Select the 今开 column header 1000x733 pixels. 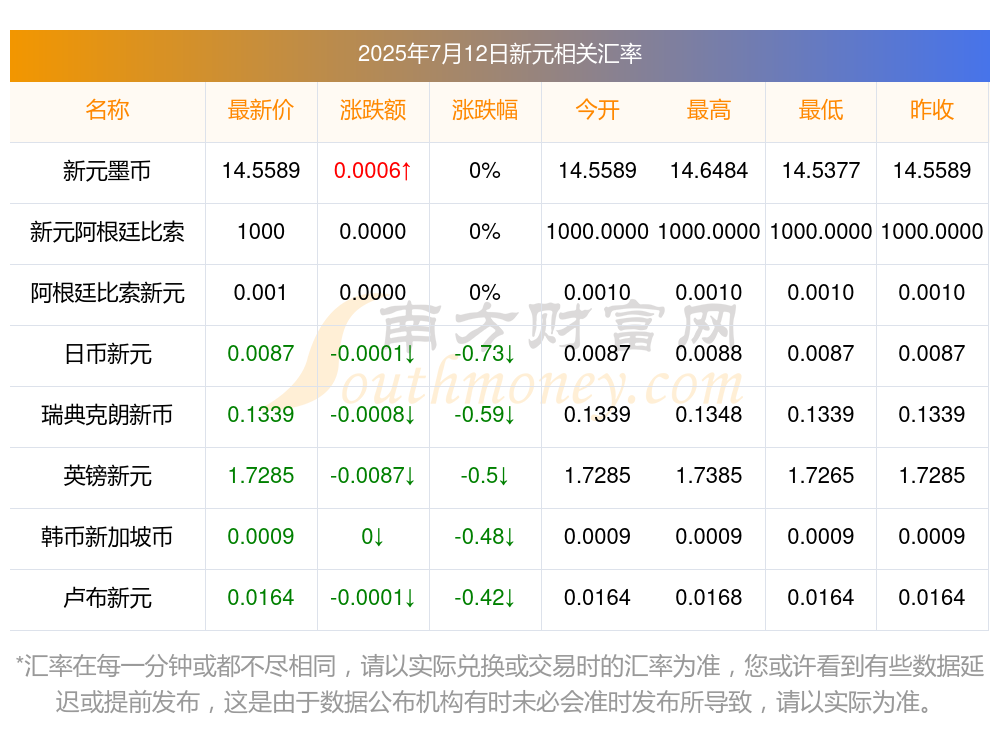(597, 110)
